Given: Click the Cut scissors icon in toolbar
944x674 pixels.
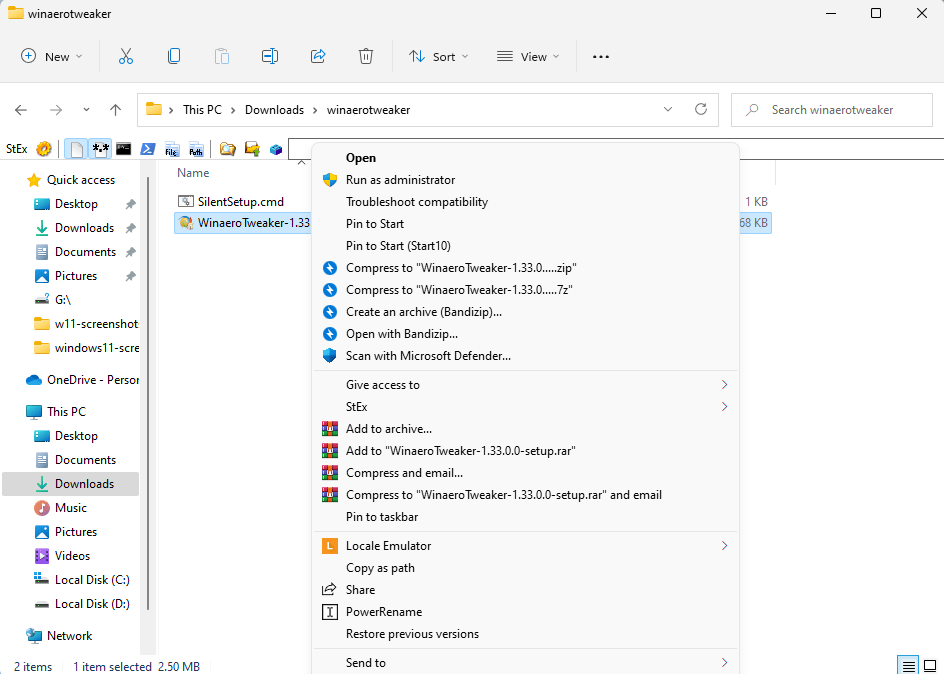Looking at the screenshot, I should point(126,57).
